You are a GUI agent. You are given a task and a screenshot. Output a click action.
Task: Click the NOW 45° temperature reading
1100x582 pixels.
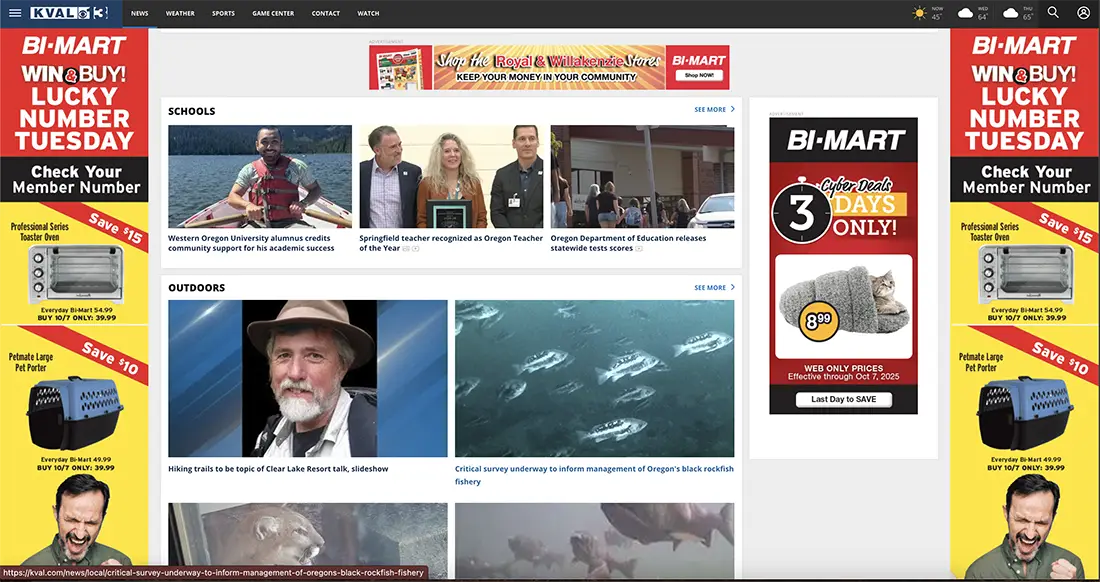(937, 13)
